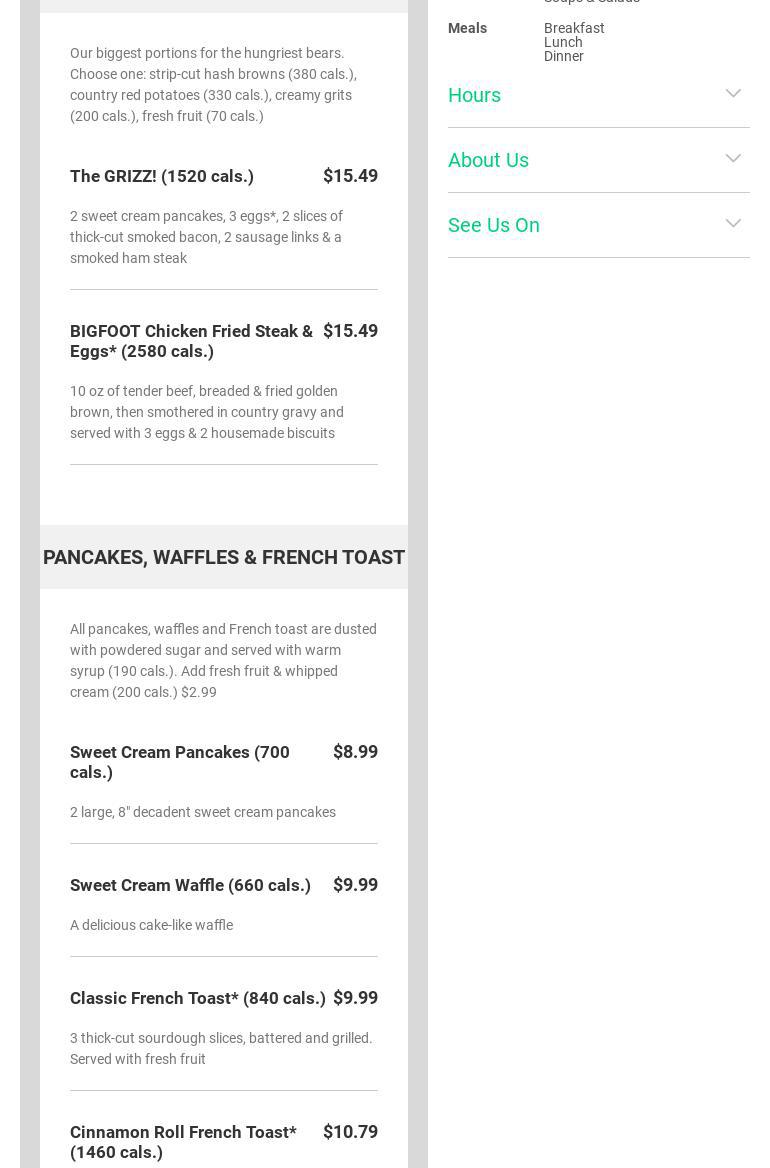770x1168 pixels.
Task: Expand the Hours section chevron
Action: click(733, 94)
